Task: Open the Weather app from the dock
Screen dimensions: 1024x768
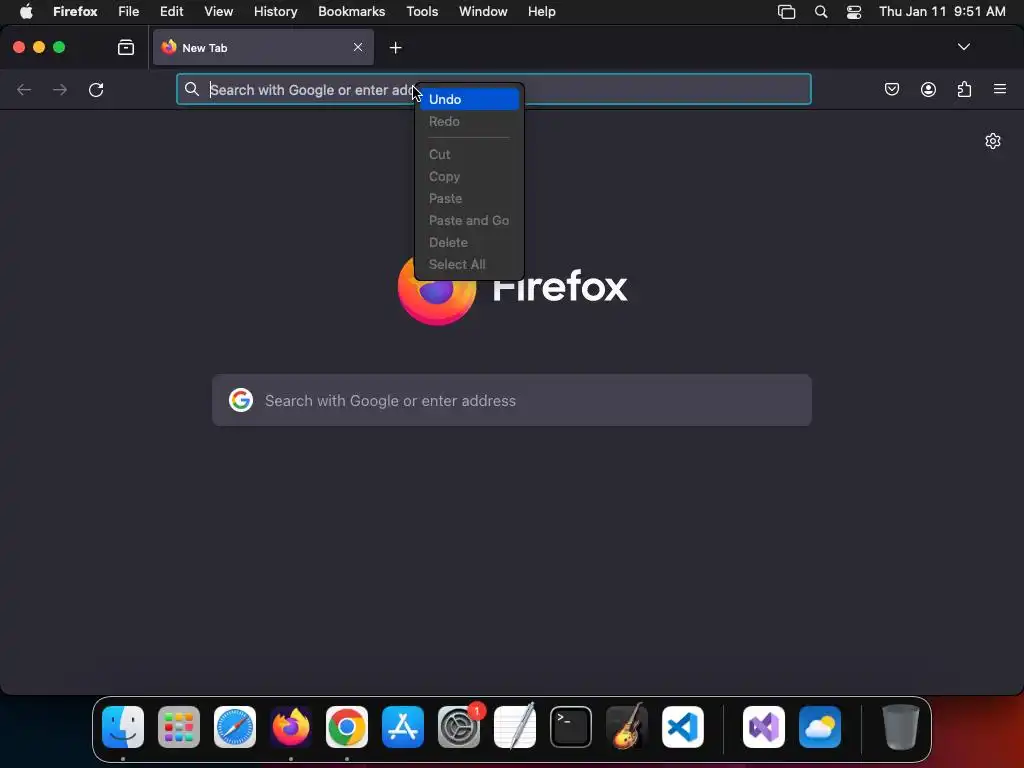Action: pos(820,727)
